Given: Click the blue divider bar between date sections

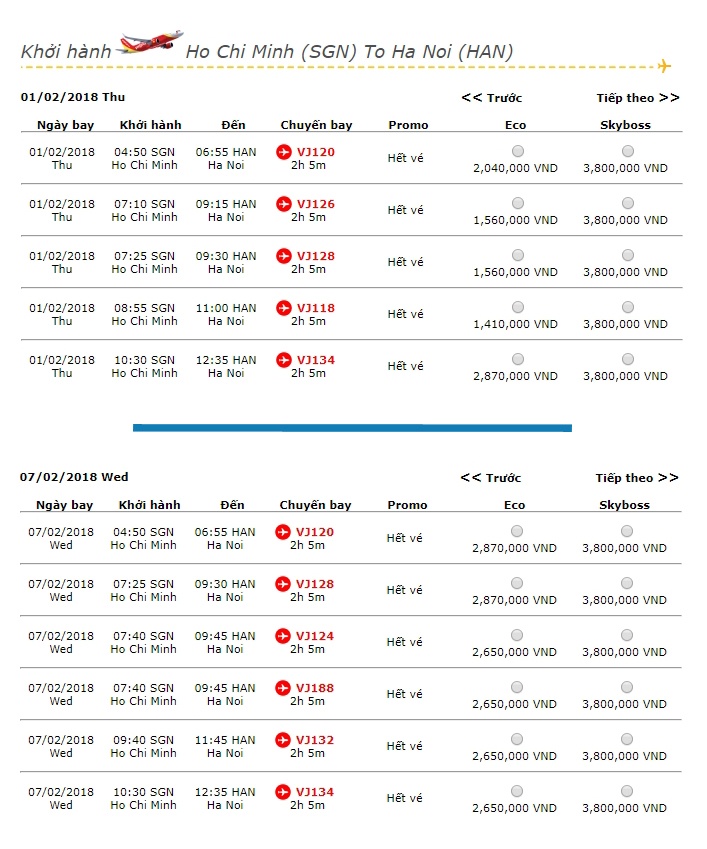Looking at the screenshot, I should pos(352,428).
